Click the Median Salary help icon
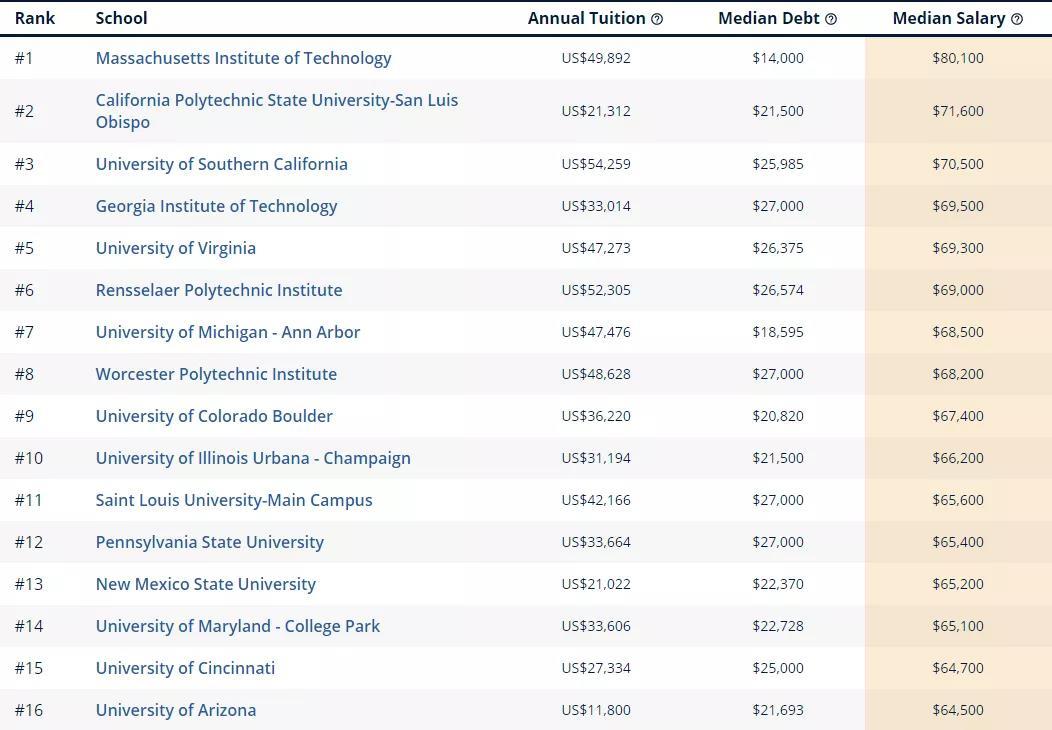 coord(1016,19)
